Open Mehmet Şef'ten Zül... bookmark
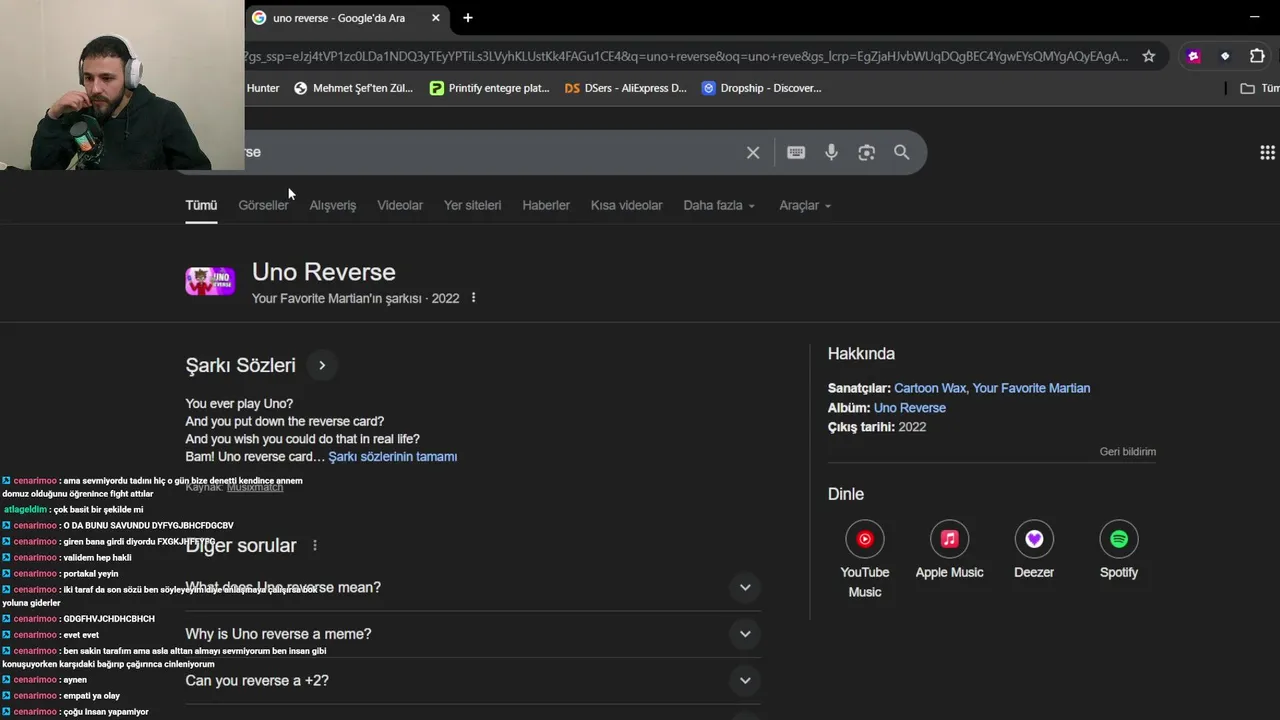This screenshot has height=720, width=1280. (x=353, y=88)
